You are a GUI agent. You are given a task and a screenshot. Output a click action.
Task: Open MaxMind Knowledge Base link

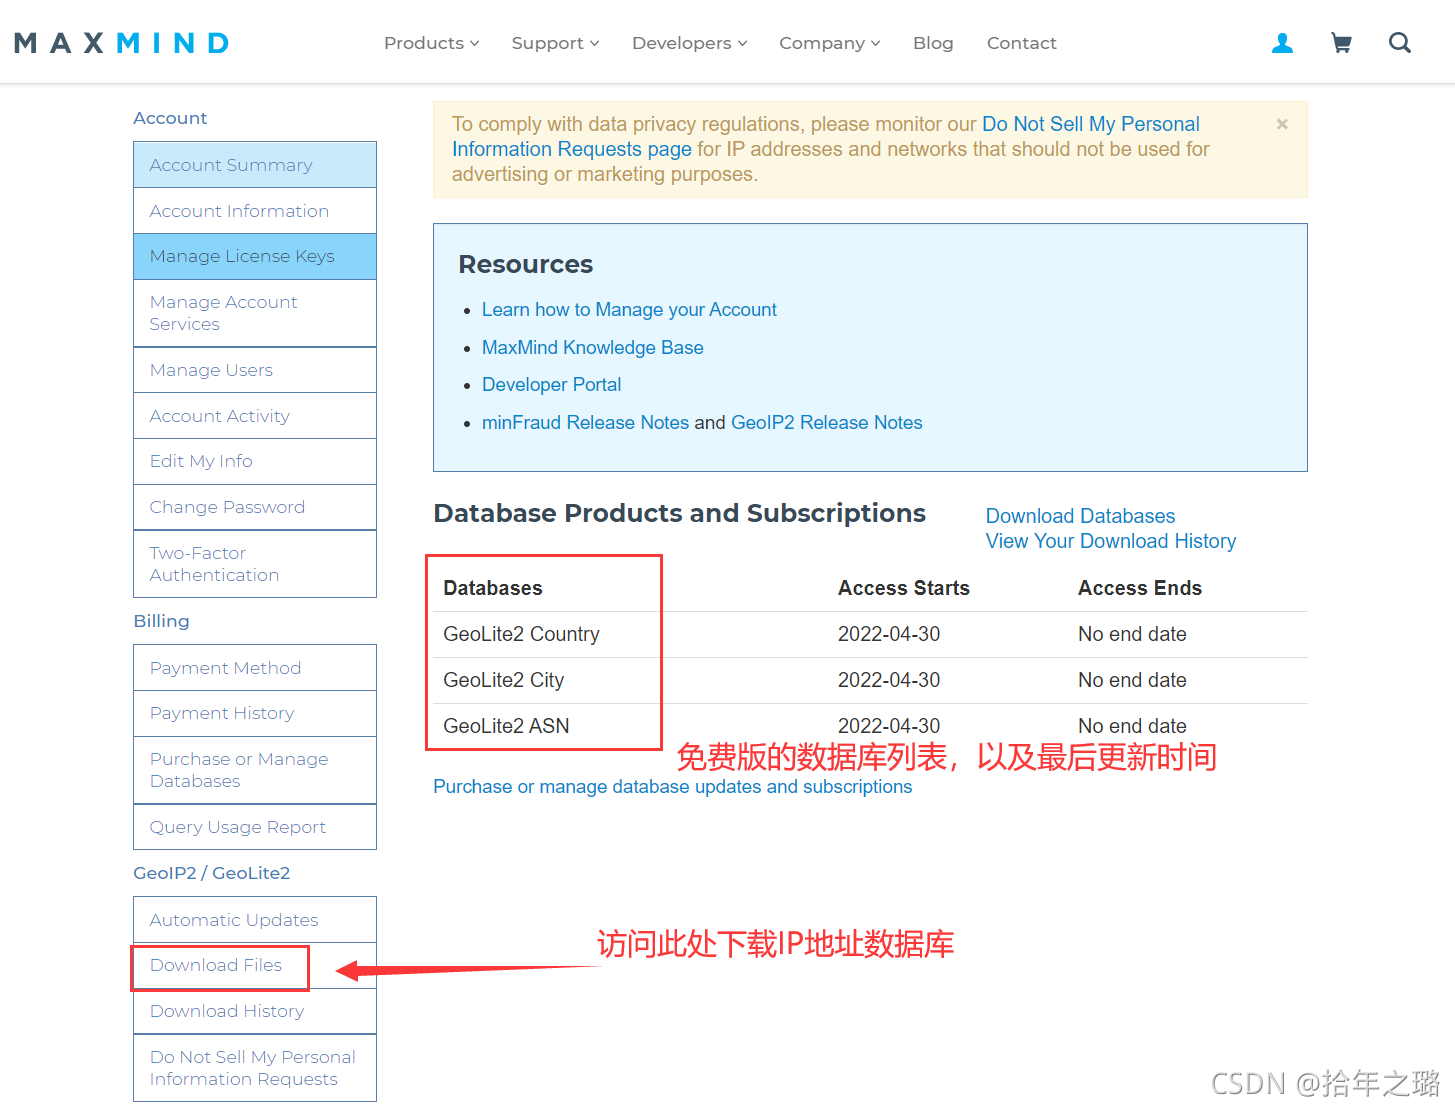[x=593, y=347]
